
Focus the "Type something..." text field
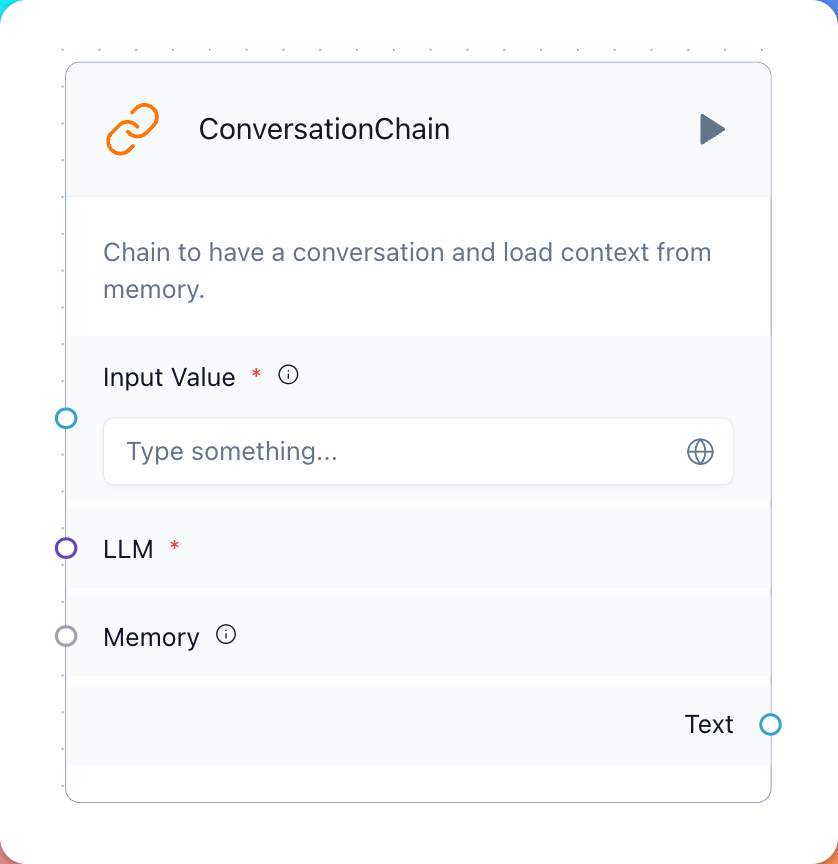tap(418, 451)
